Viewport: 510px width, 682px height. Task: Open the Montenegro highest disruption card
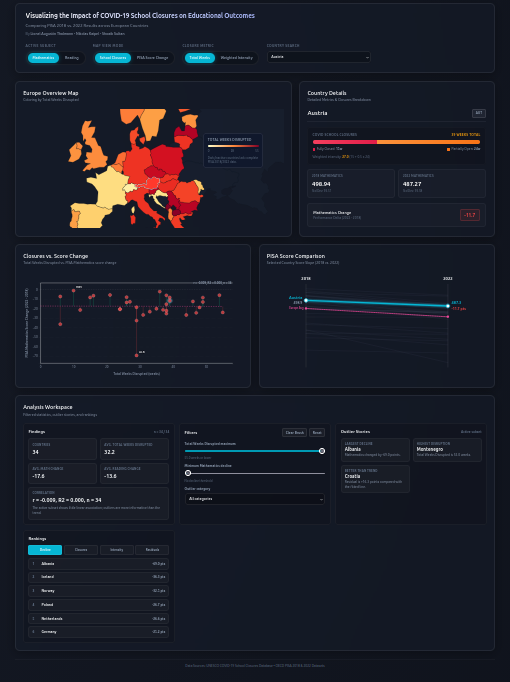pyautogui.click(x=447, y=450)
